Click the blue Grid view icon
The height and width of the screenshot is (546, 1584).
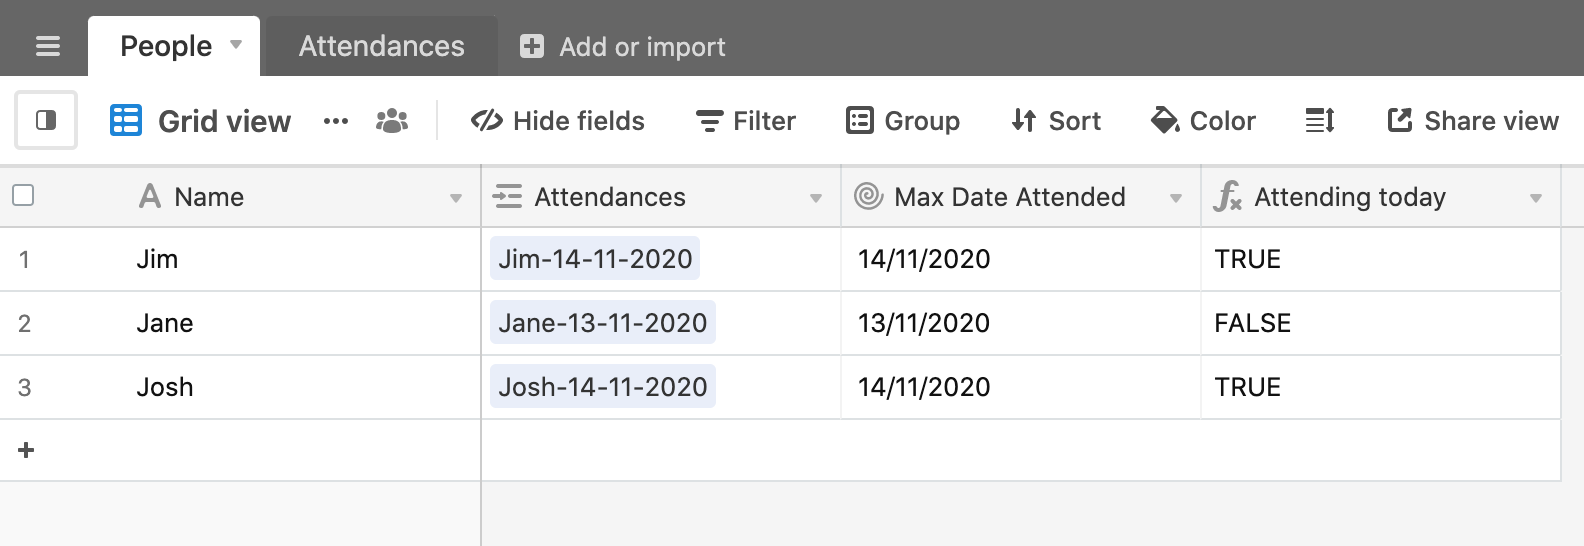click(x=126, y=120)
